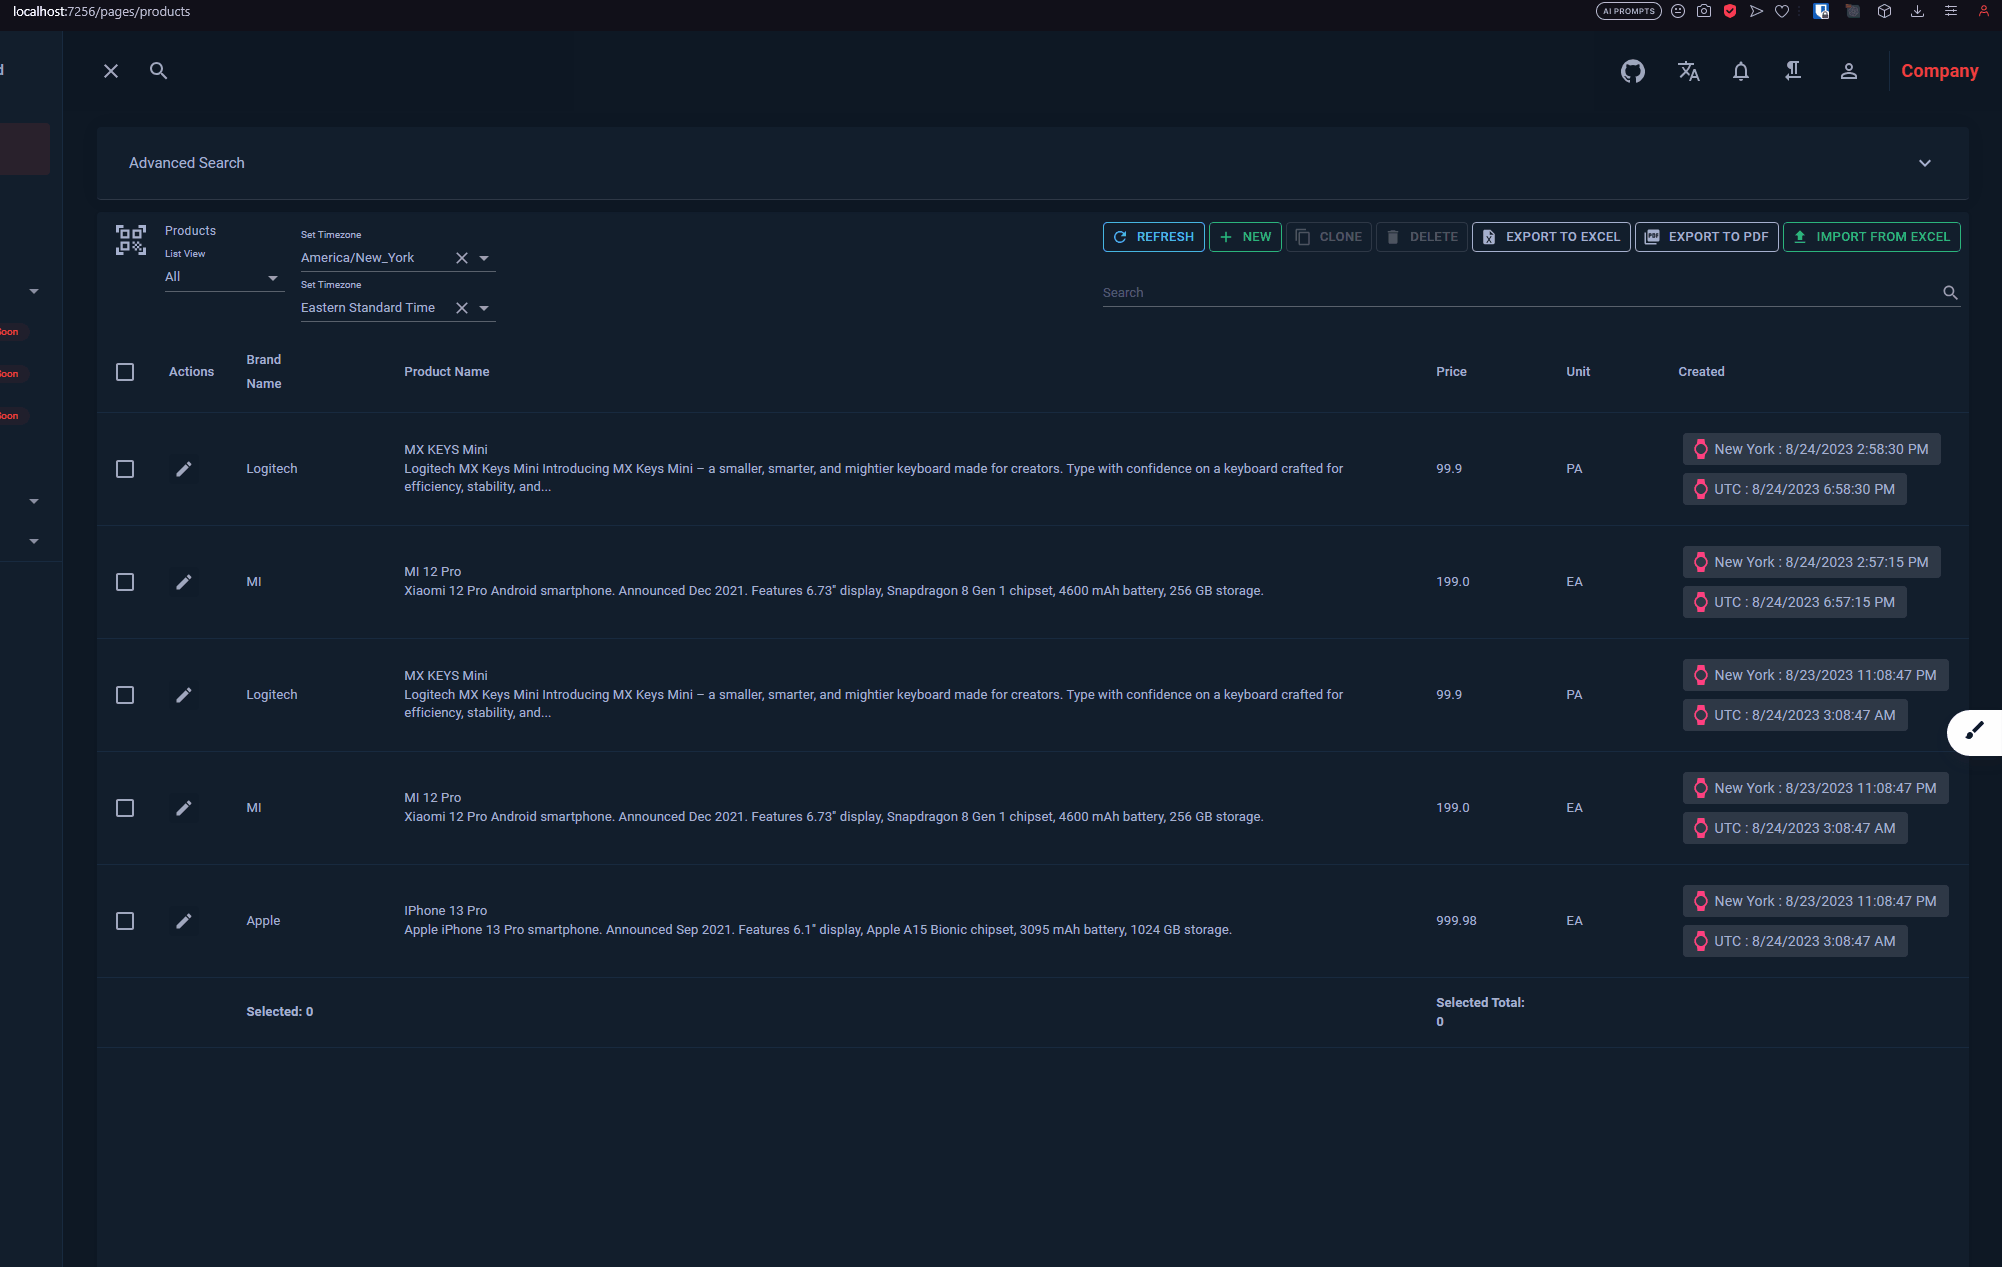Expand the America/New_York timezone dropdown
The width and height of the screenshot is (2002, 1267).
click(485, 257)
